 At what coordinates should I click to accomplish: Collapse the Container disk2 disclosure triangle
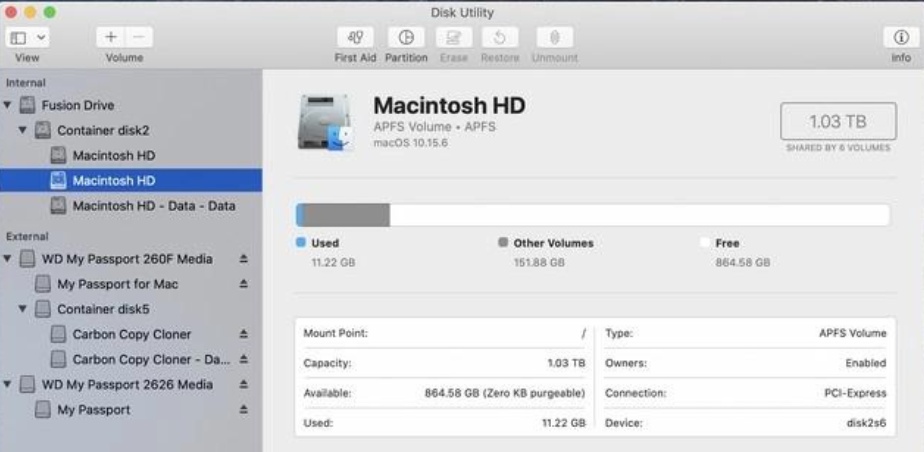(x=23, y=130)
